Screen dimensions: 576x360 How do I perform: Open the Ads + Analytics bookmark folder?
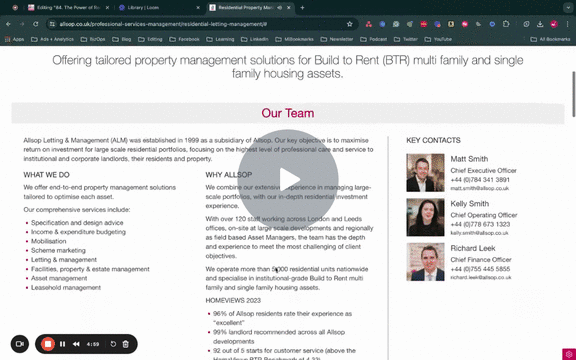[53, 39]
